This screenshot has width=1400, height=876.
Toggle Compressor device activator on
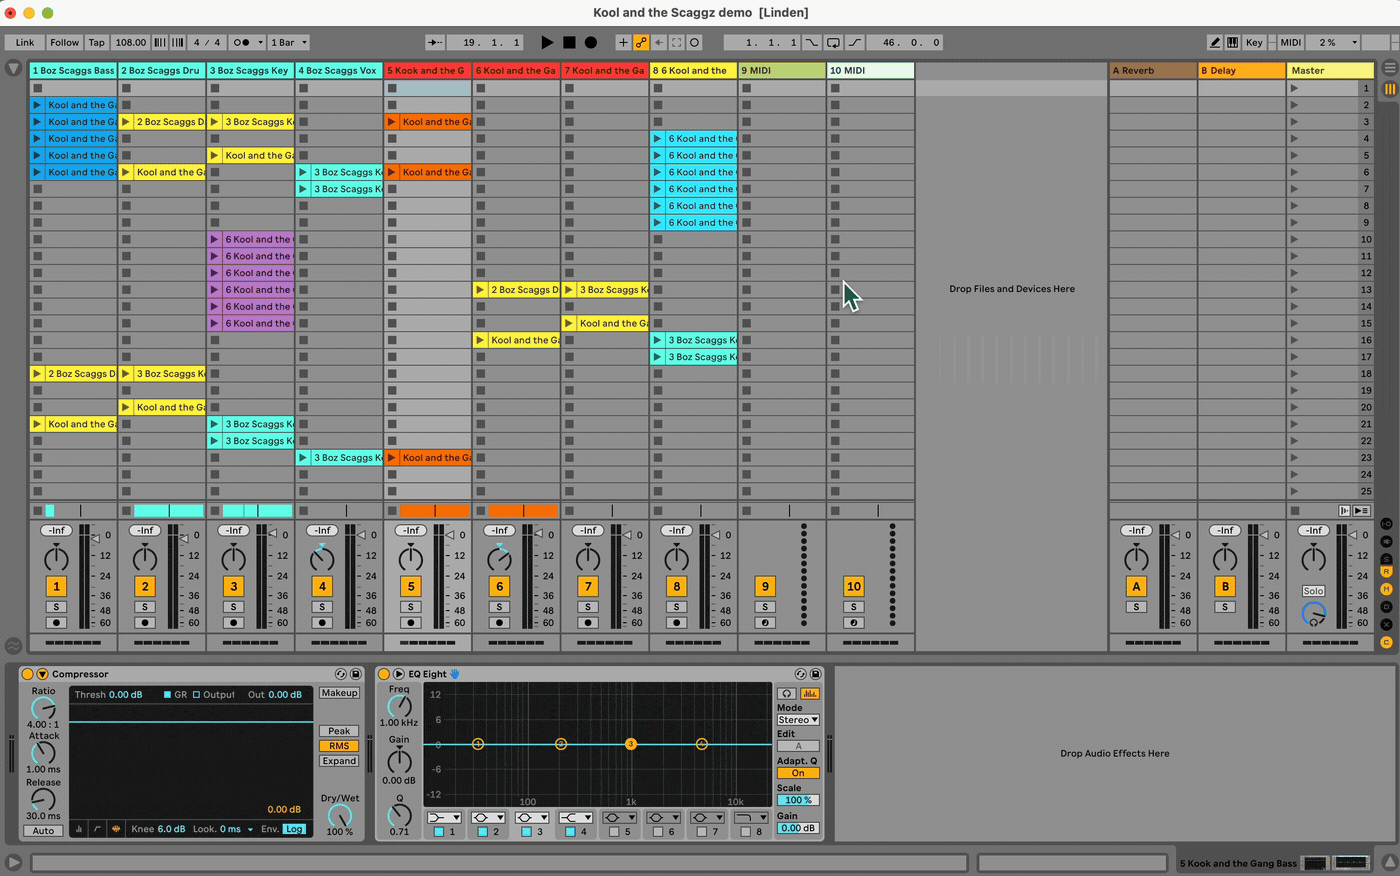point(28,674)
